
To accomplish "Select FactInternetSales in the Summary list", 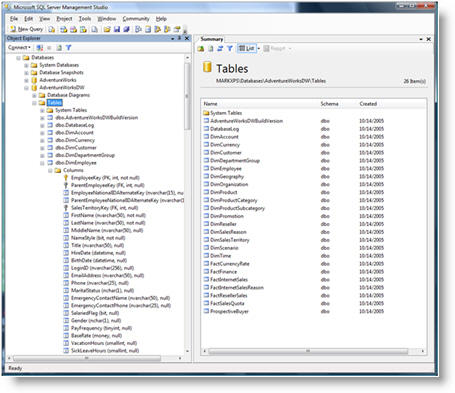I will tap(229, 280).
